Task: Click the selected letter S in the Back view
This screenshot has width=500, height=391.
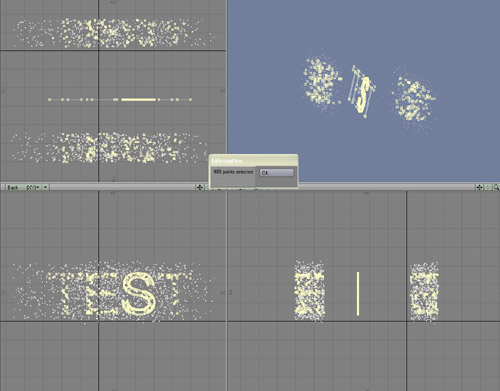Action: pos(138,293)
